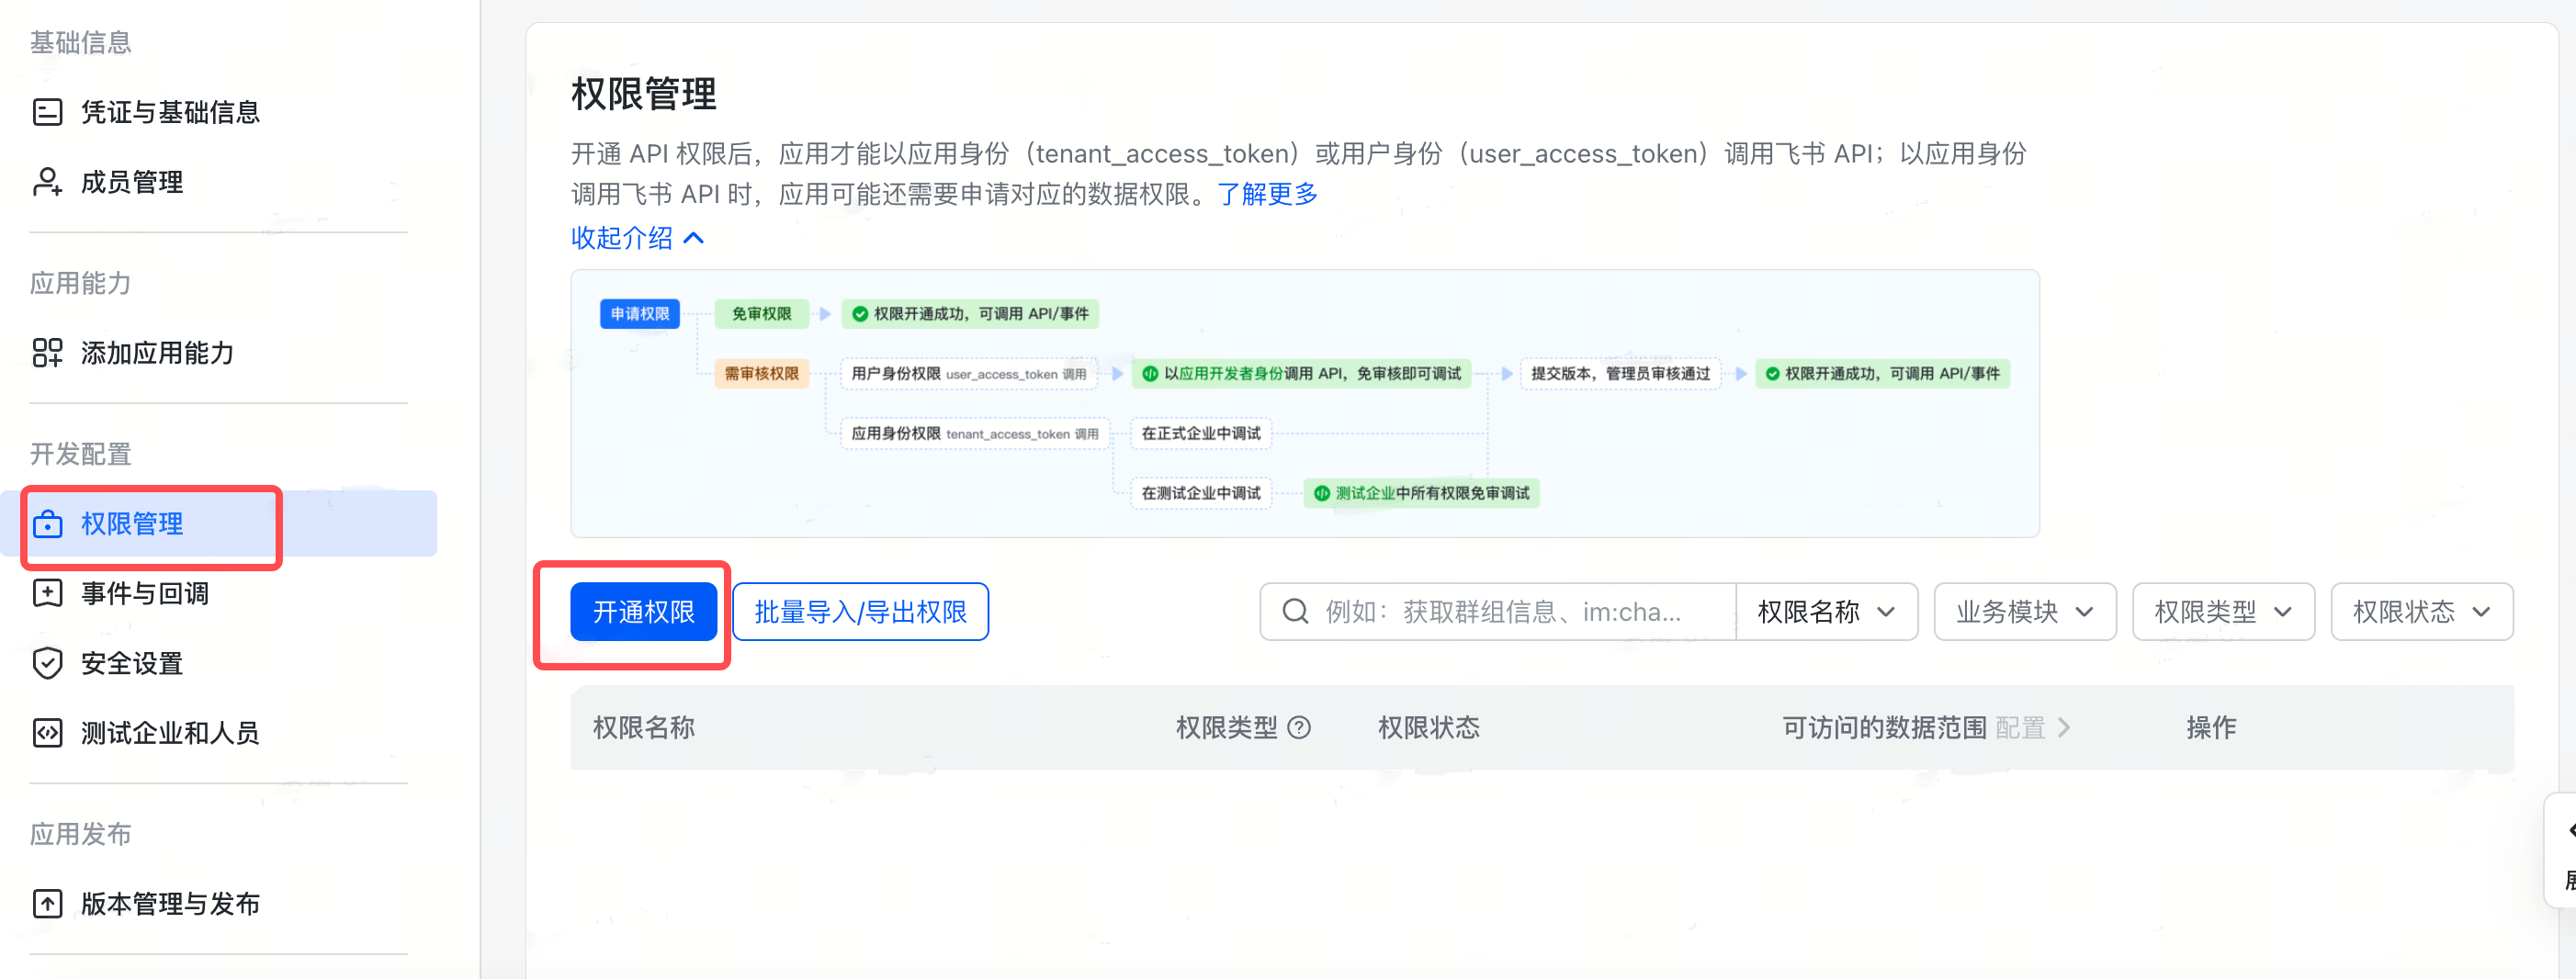This screenshot has height=979, width=2576.
Task: Click the 权限状态 column header
Action: (1428, 728)
